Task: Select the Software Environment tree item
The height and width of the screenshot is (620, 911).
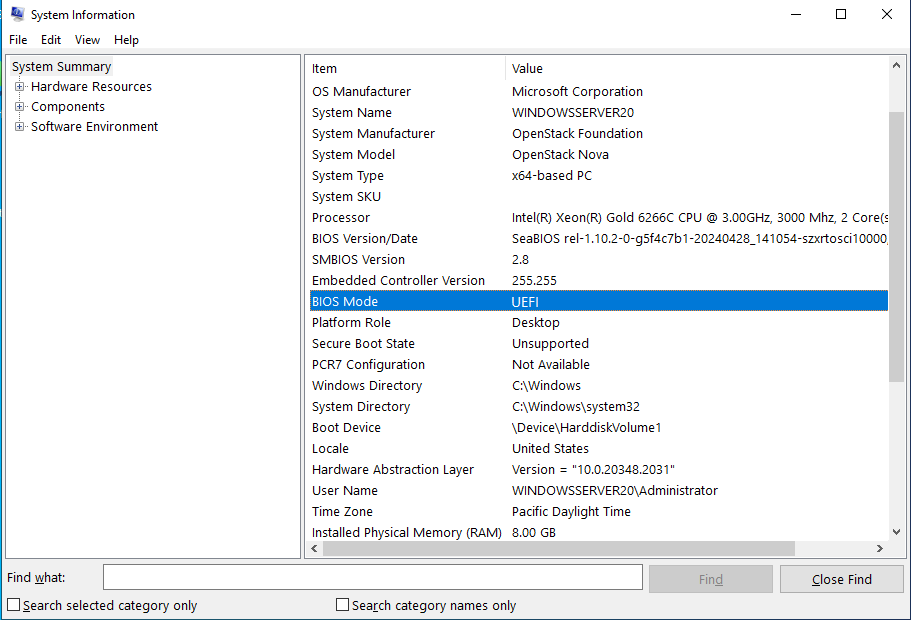Action: 94,126
